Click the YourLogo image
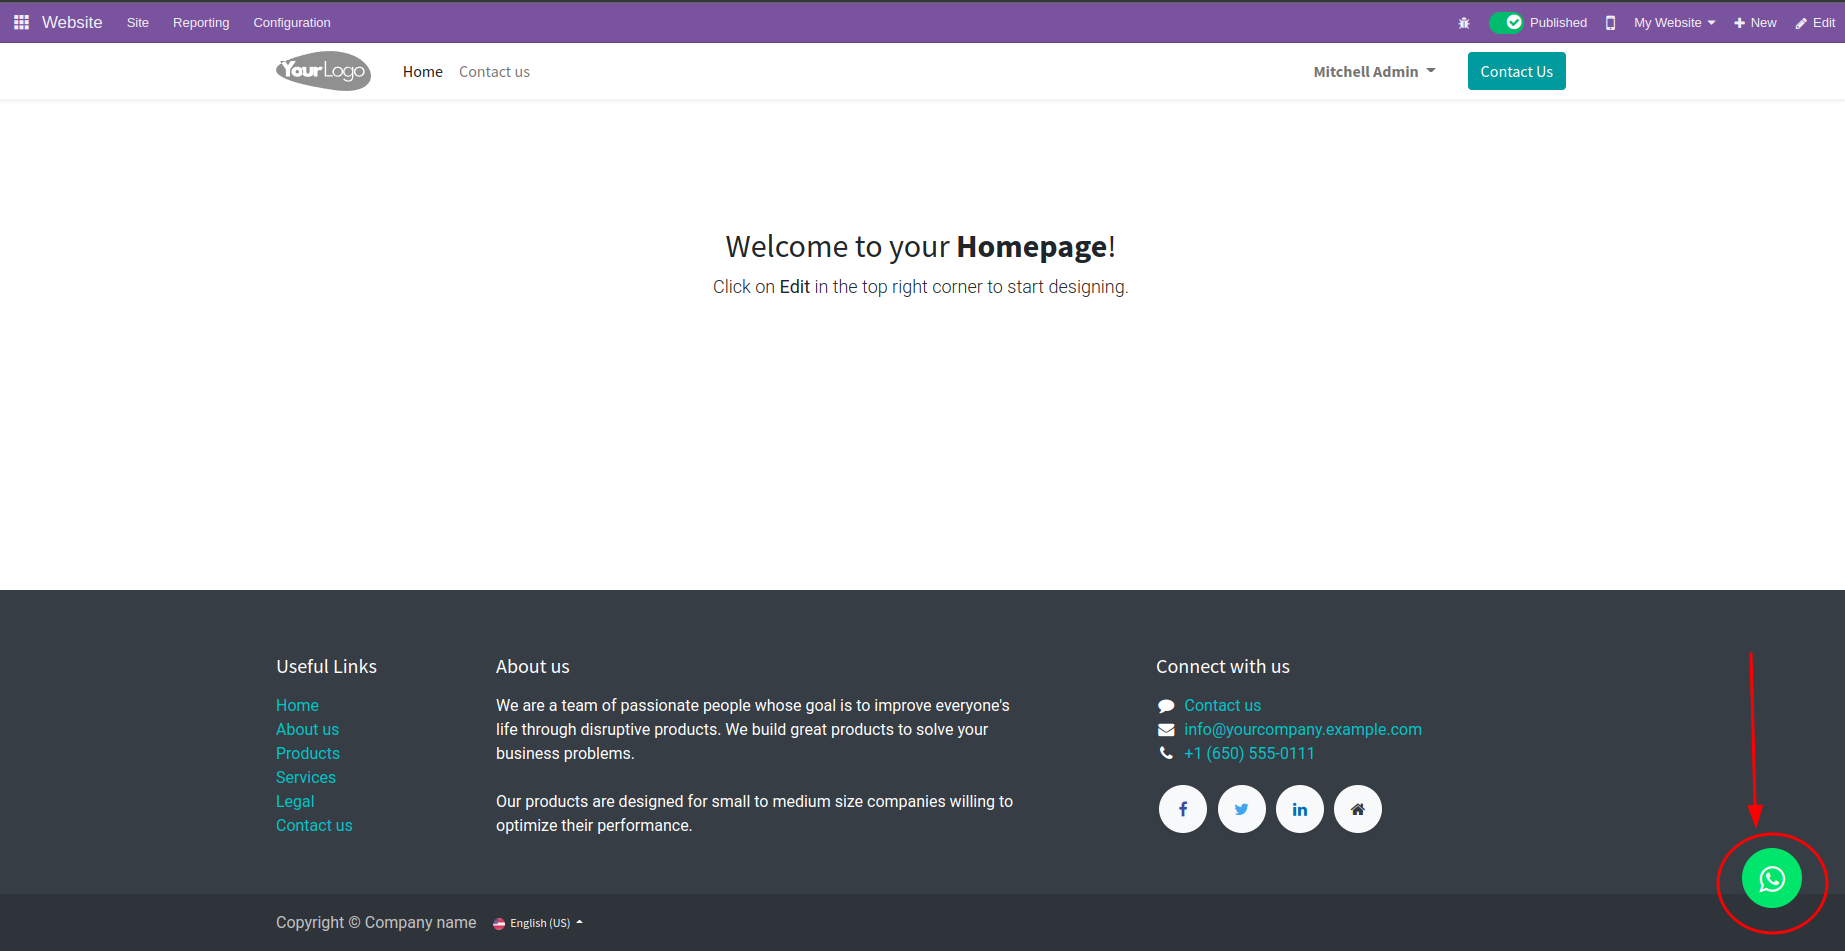 pyautogui.click(x=323, y=71)
